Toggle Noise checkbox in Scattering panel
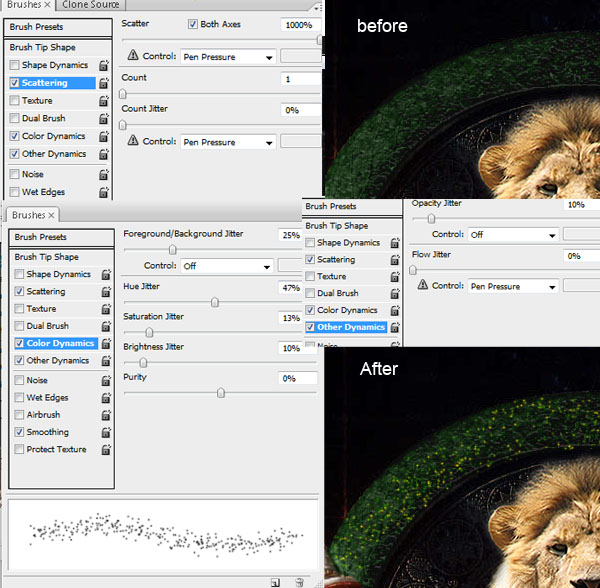 point(14,174)
